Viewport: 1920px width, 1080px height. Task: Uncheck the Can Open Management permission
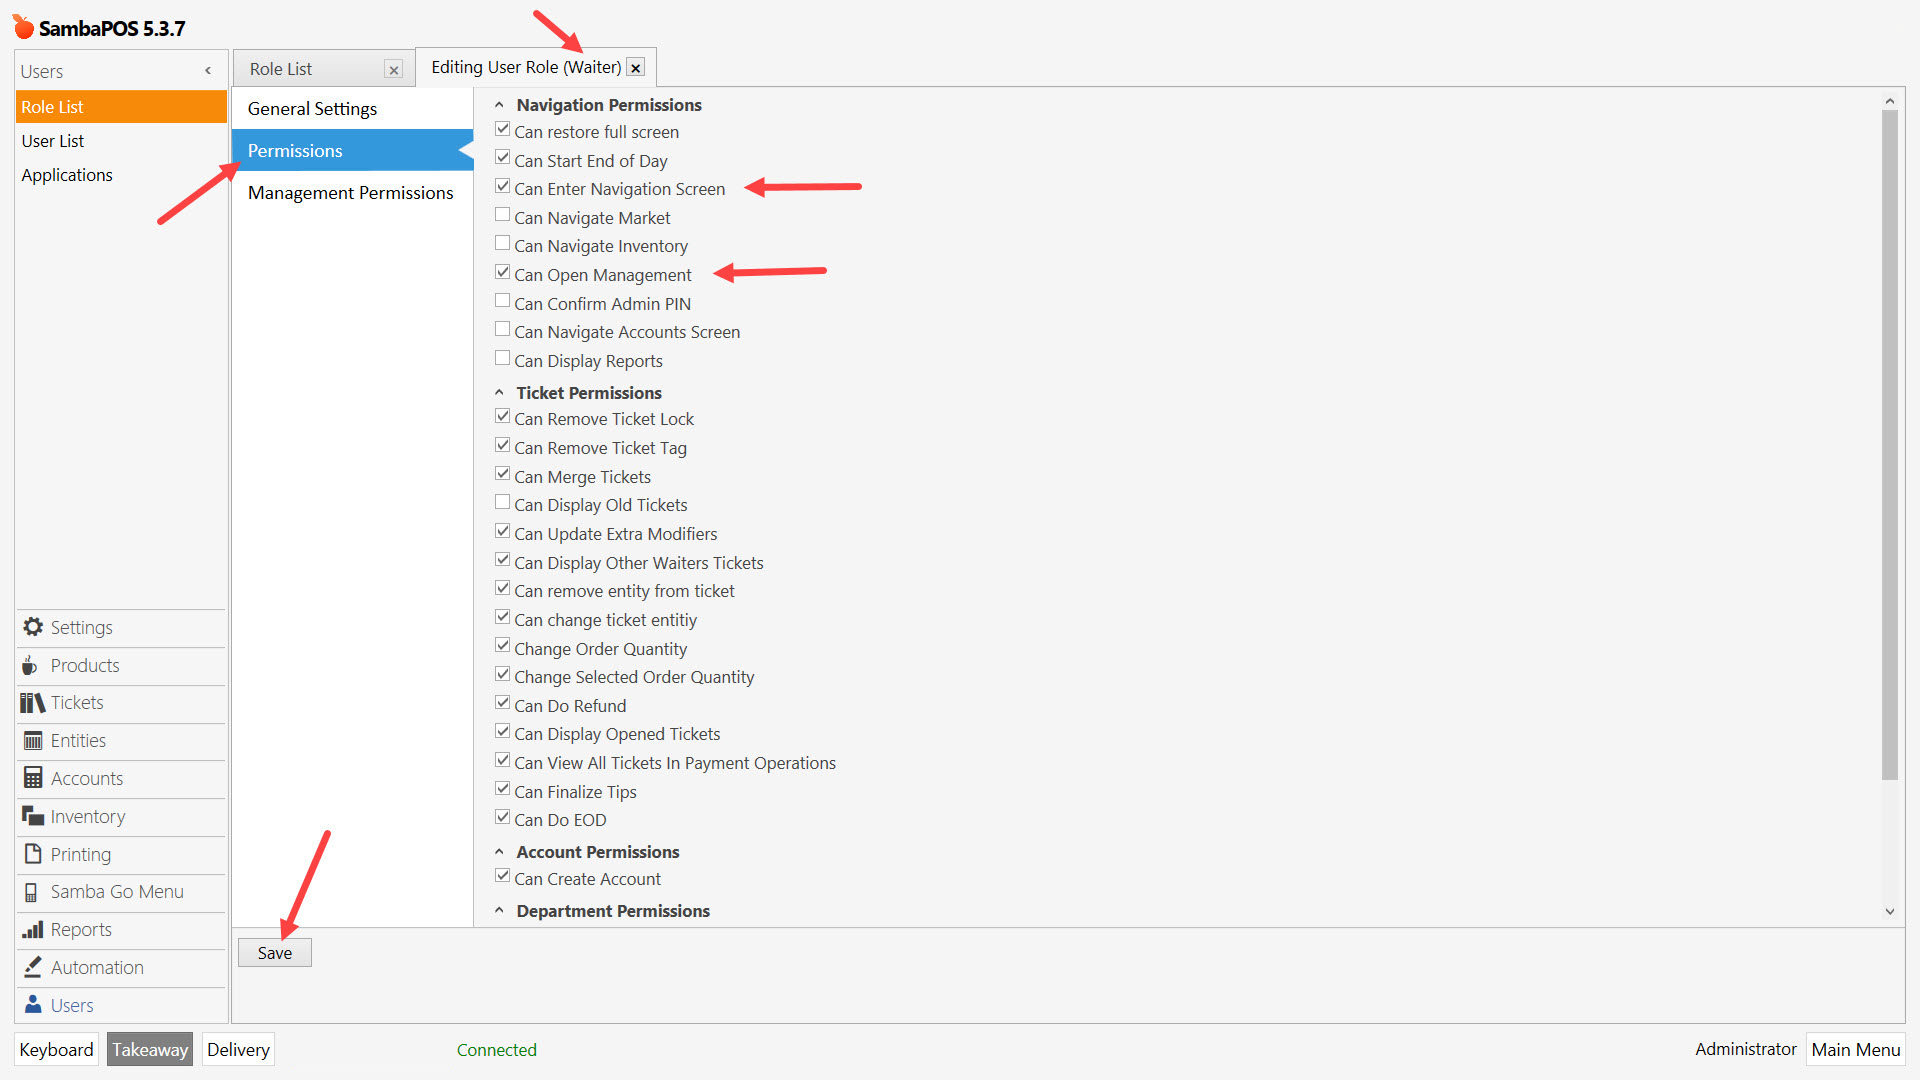point(502,271)
